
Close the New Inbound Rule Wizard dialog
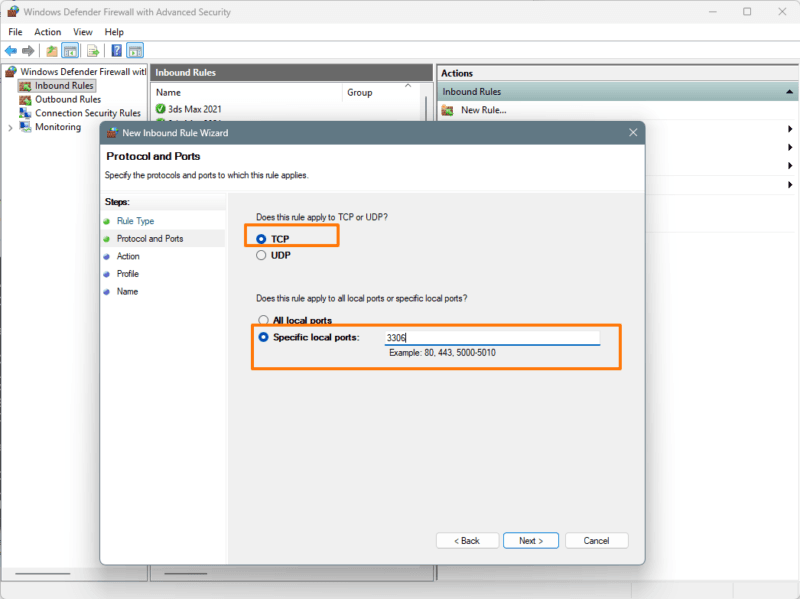[x=633, y=133]
